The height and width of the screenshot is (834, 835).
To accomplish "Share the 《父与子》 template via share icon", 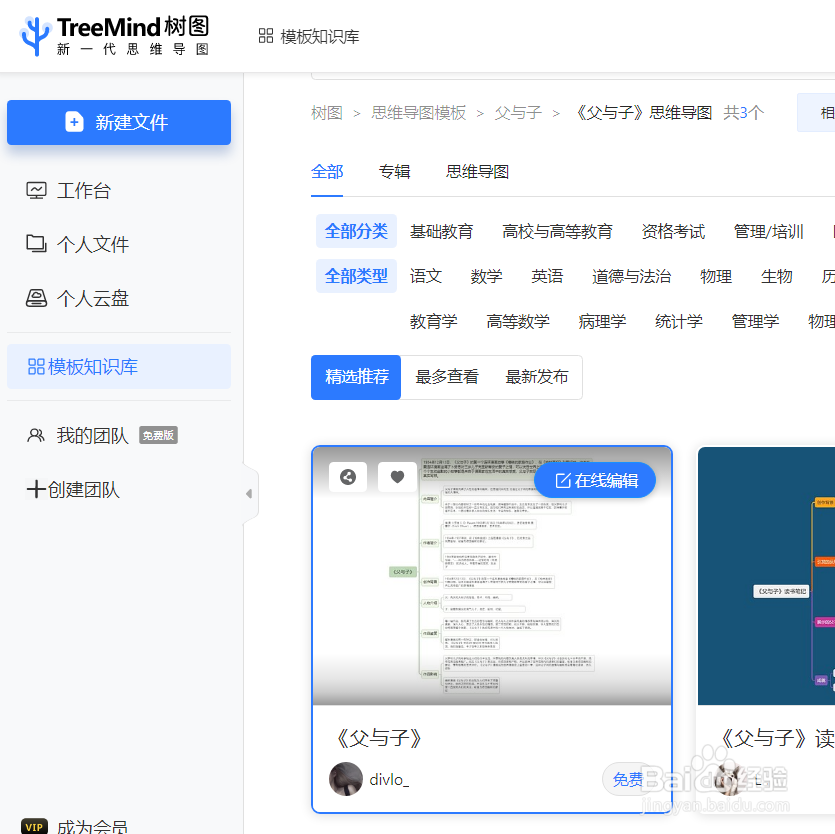I will click(347, 477).
